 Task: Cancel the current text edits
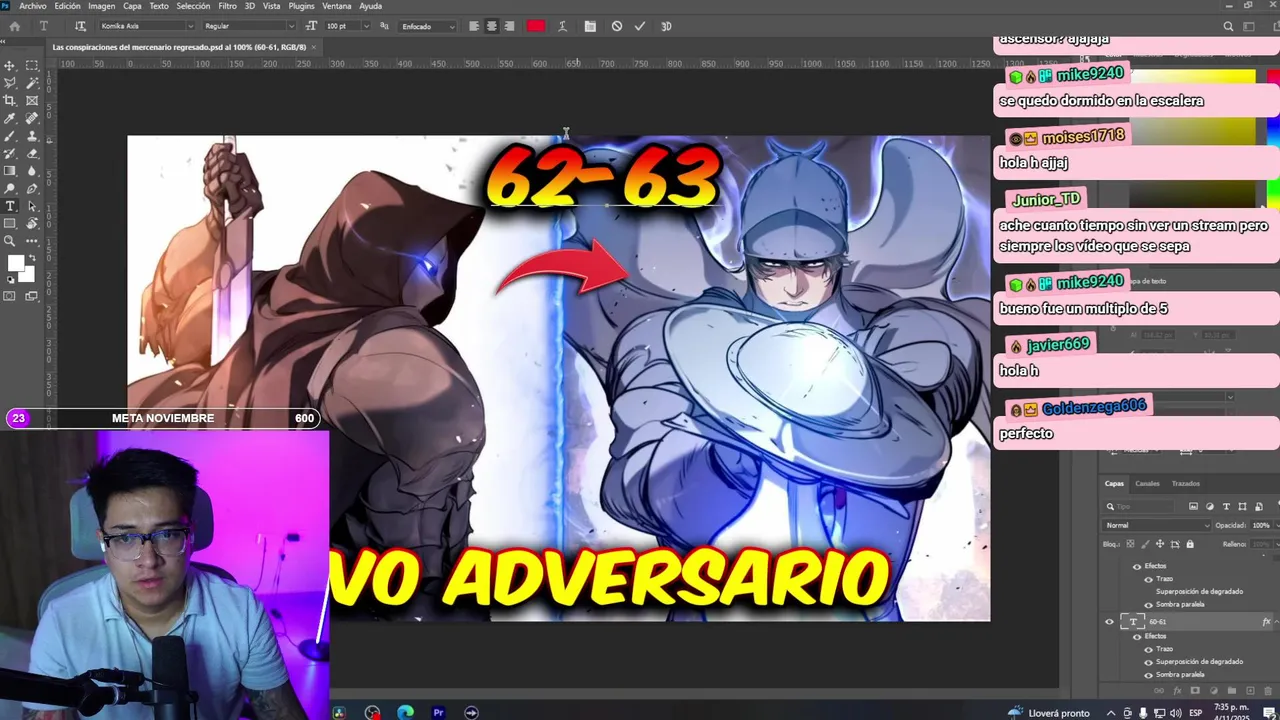(616, 26)
